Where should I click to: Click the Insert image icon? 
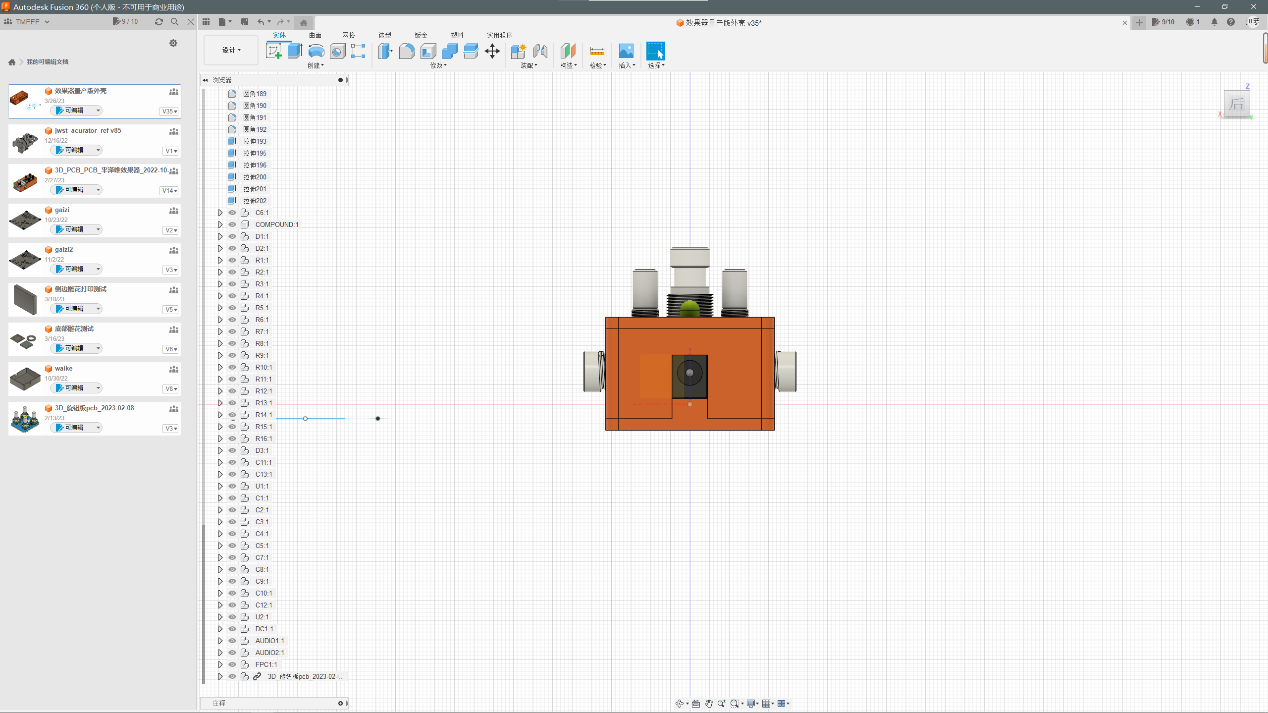coord(626,51)
